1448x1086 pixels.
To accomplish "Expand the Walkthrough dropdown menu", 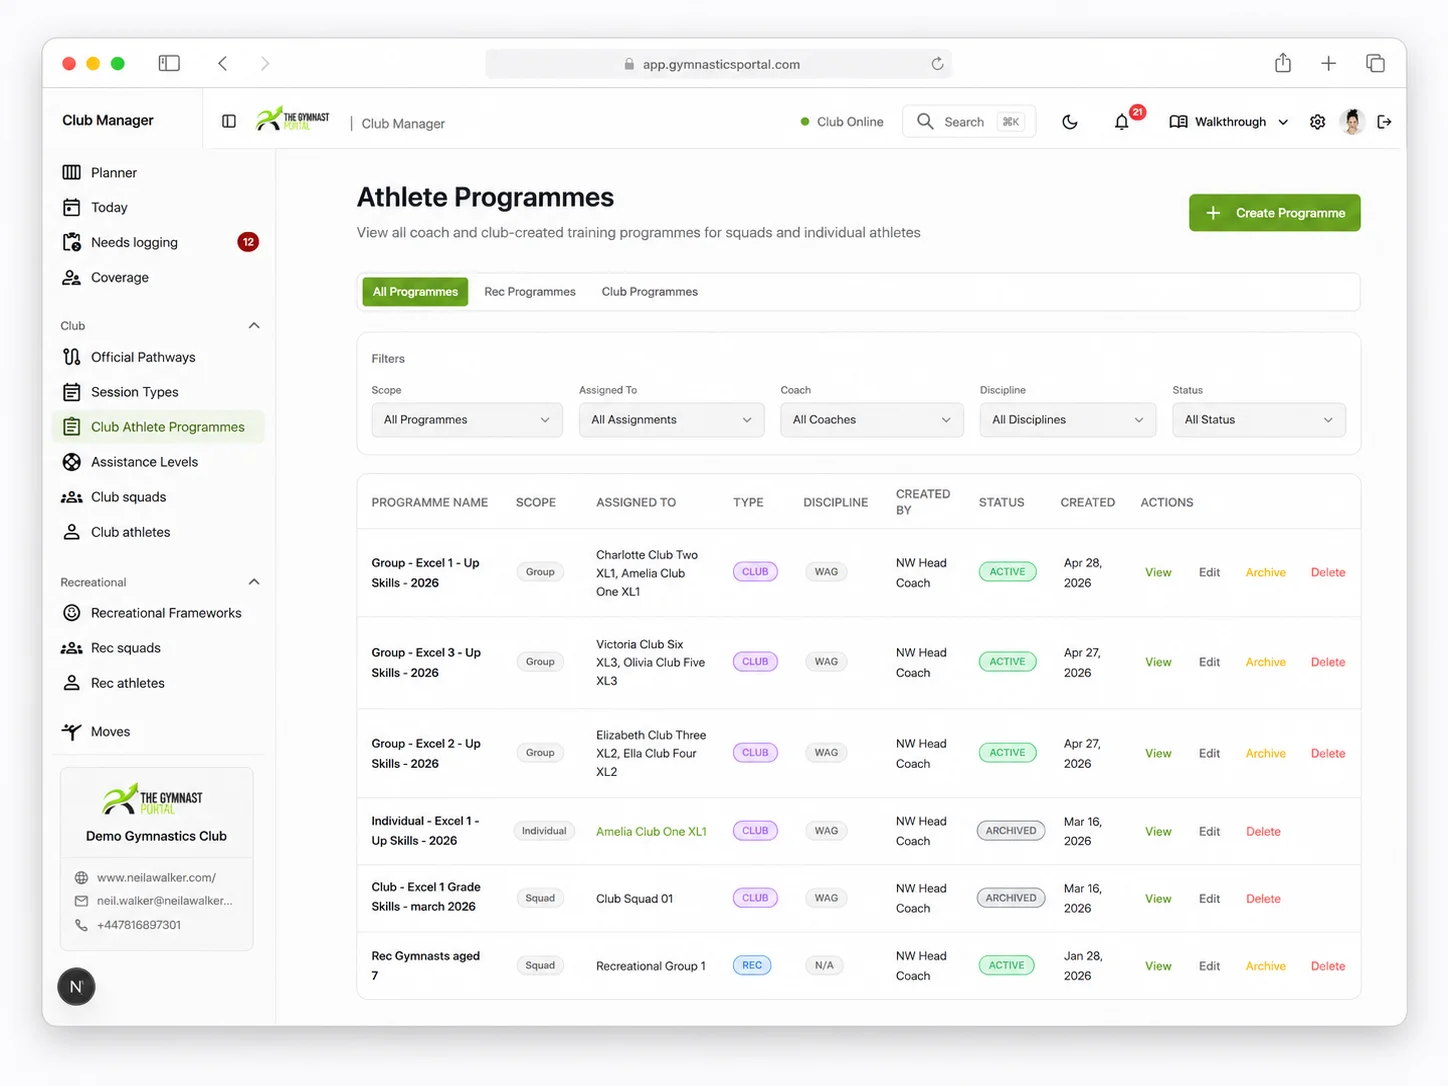I will (1229, 122).
